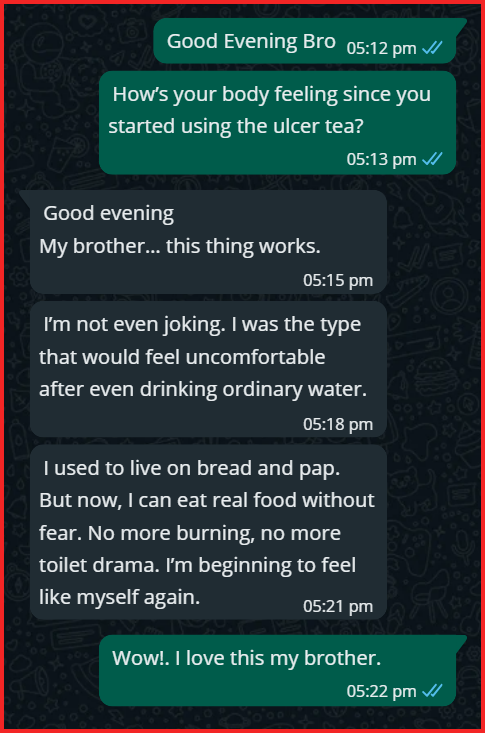Screen dimensions: 485x733
Task: Click the 05:21 pm timestamp
Action: click(338, 606)
